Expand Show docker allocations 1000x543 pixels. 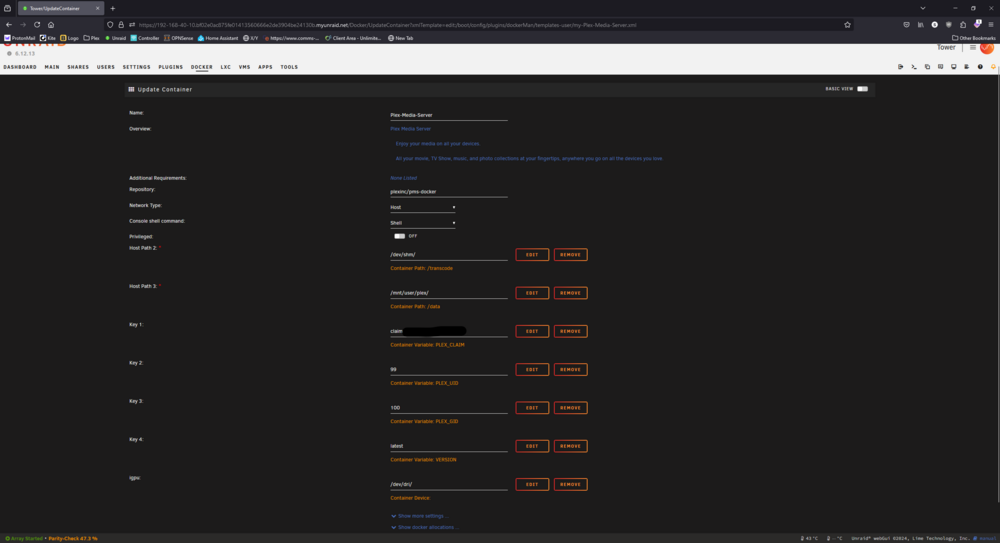[x=425, y=528]
